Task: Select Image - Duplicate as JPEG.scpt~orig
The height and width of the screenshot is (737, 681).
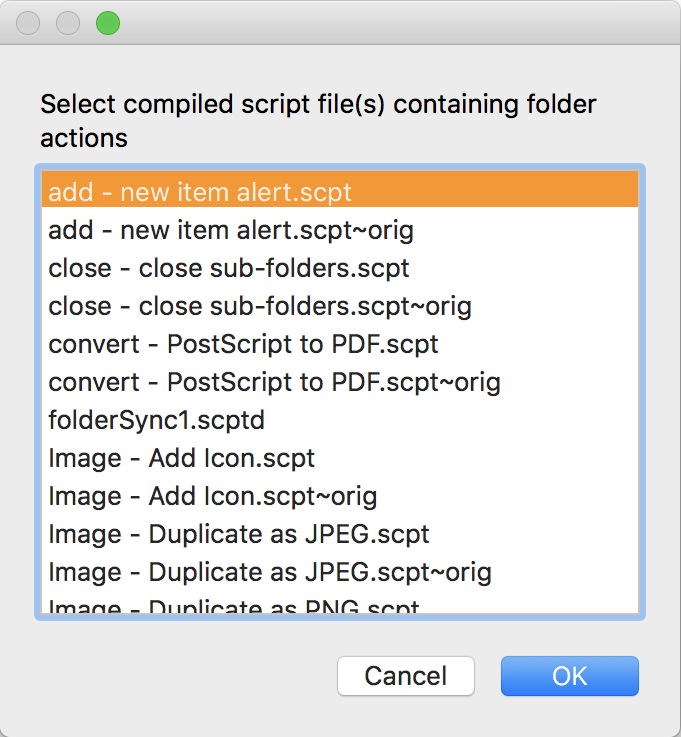Action: [270, 573]
